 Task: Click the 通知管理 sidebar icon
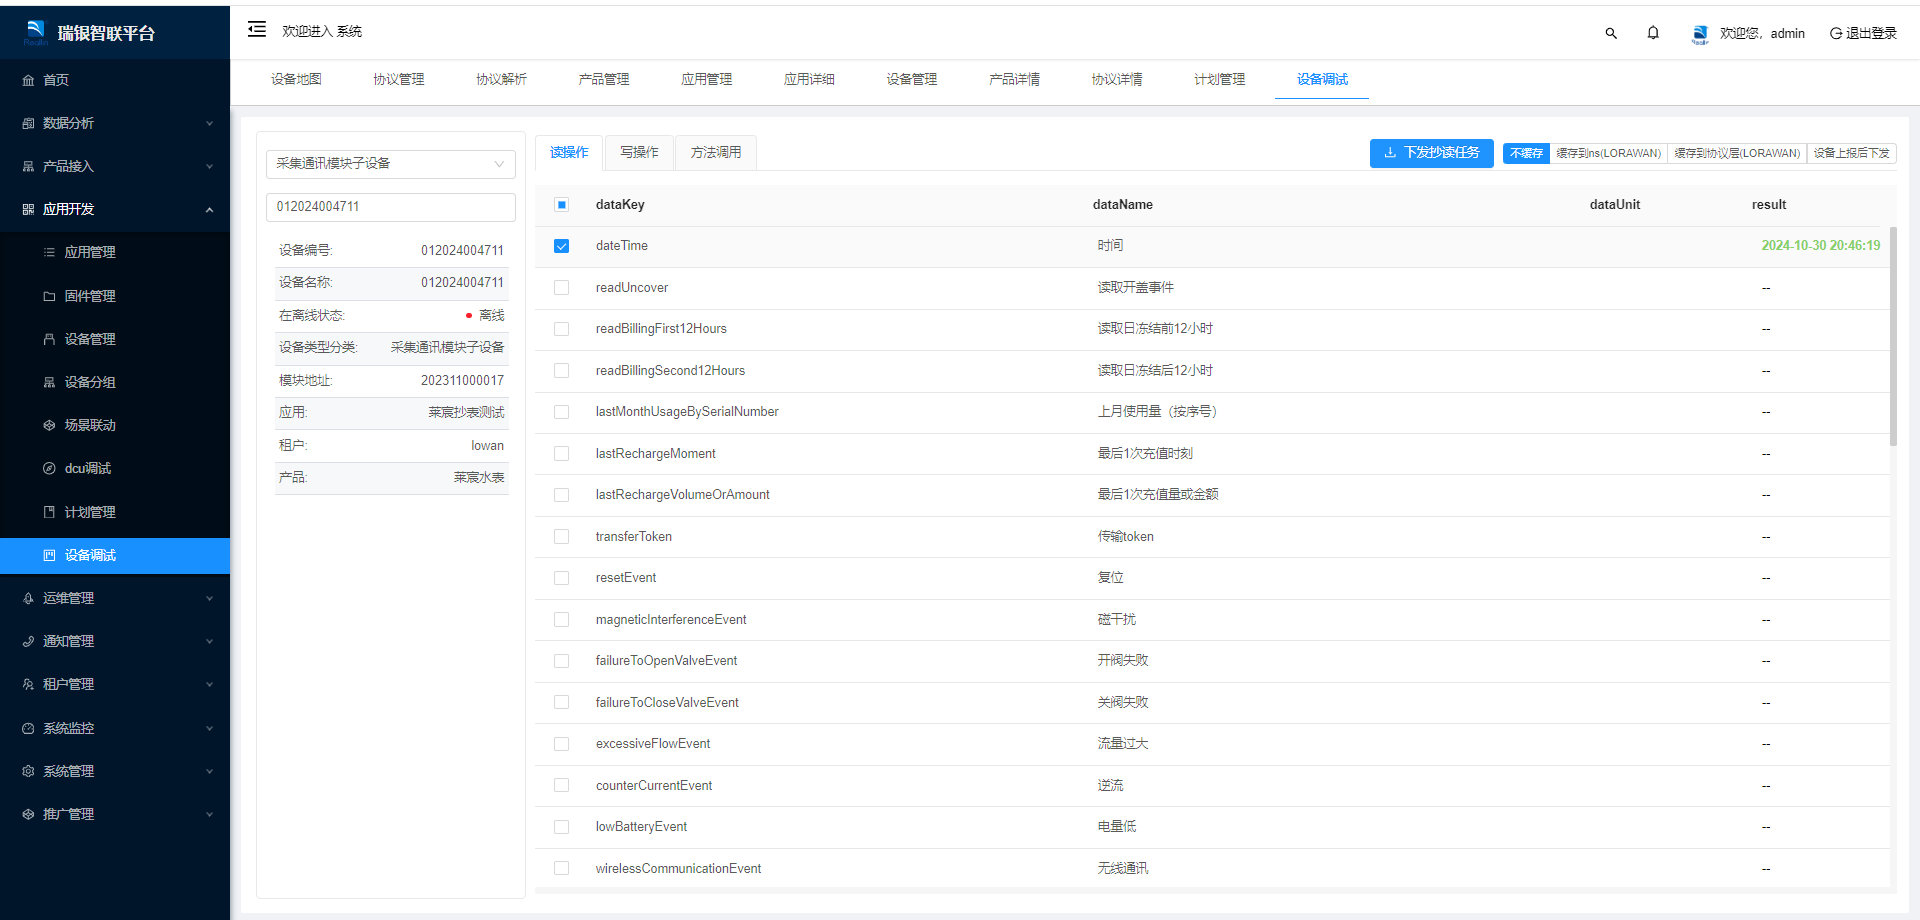click(x=28, y=641)
